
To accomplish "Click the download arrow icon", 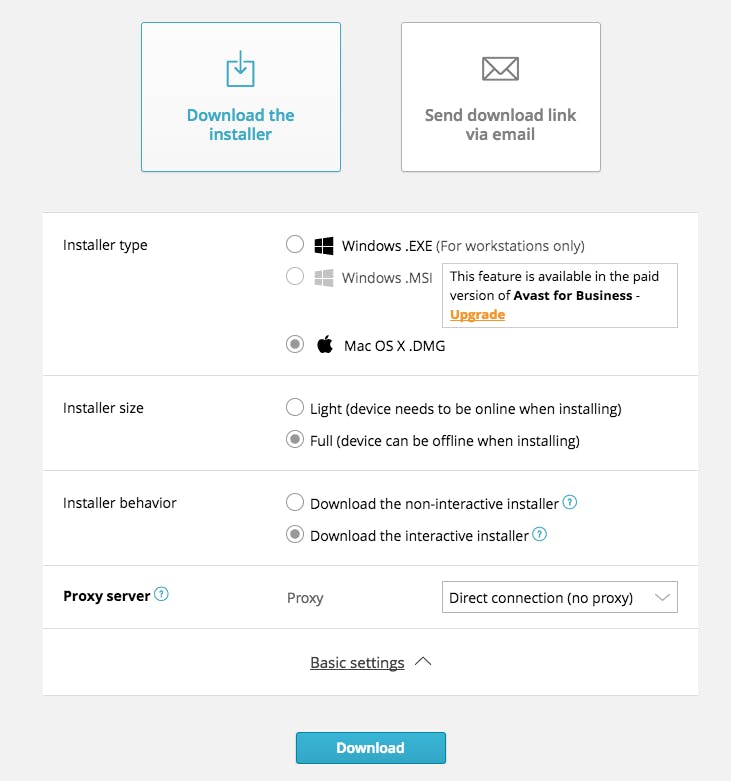I will 240,70.
